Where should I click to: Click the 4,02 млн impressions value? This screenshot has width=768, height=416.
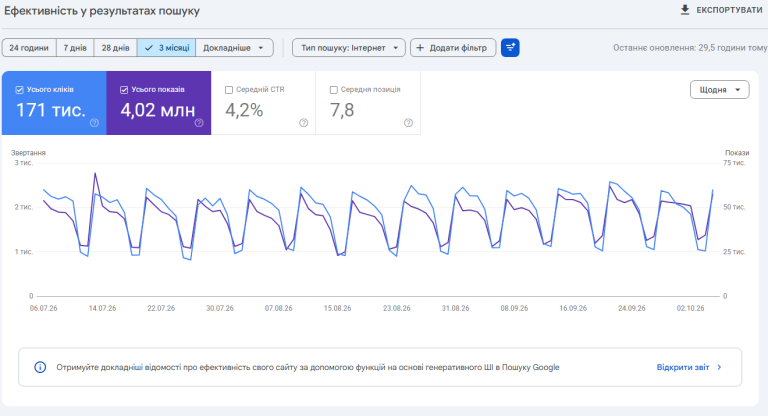[x=158, y=110]
